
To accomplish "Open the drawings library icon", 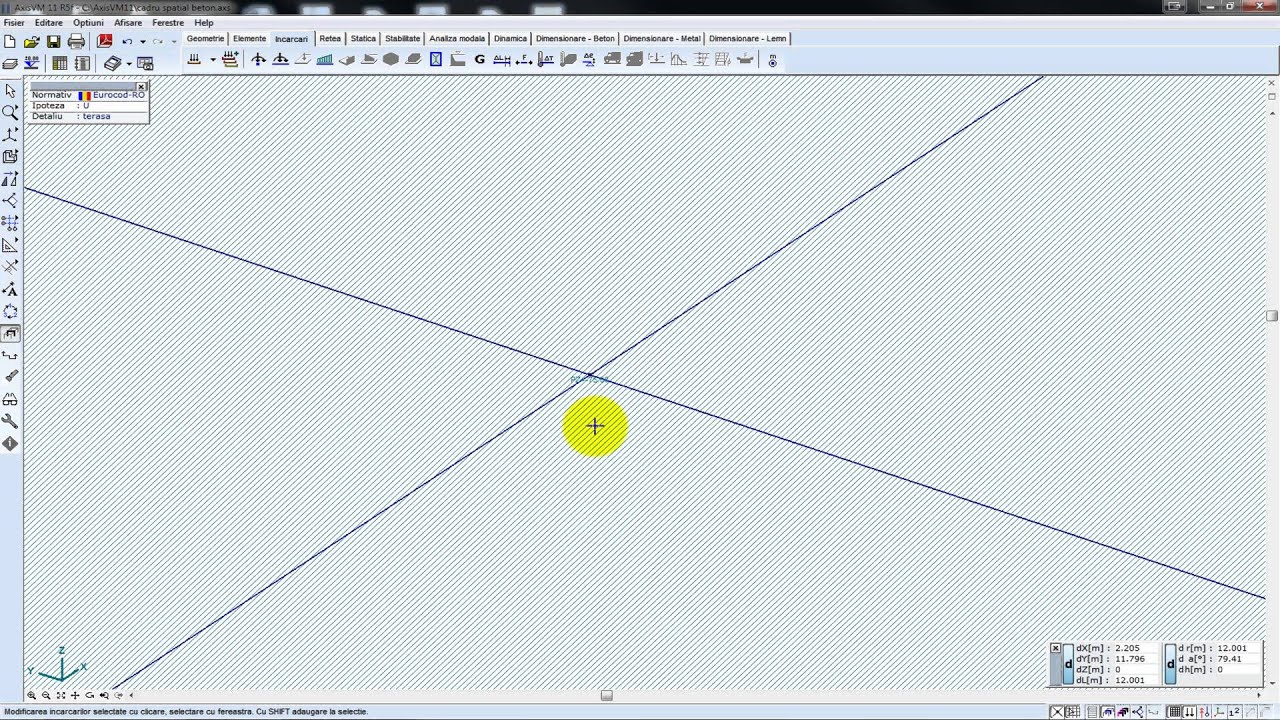I will point(112,63).
